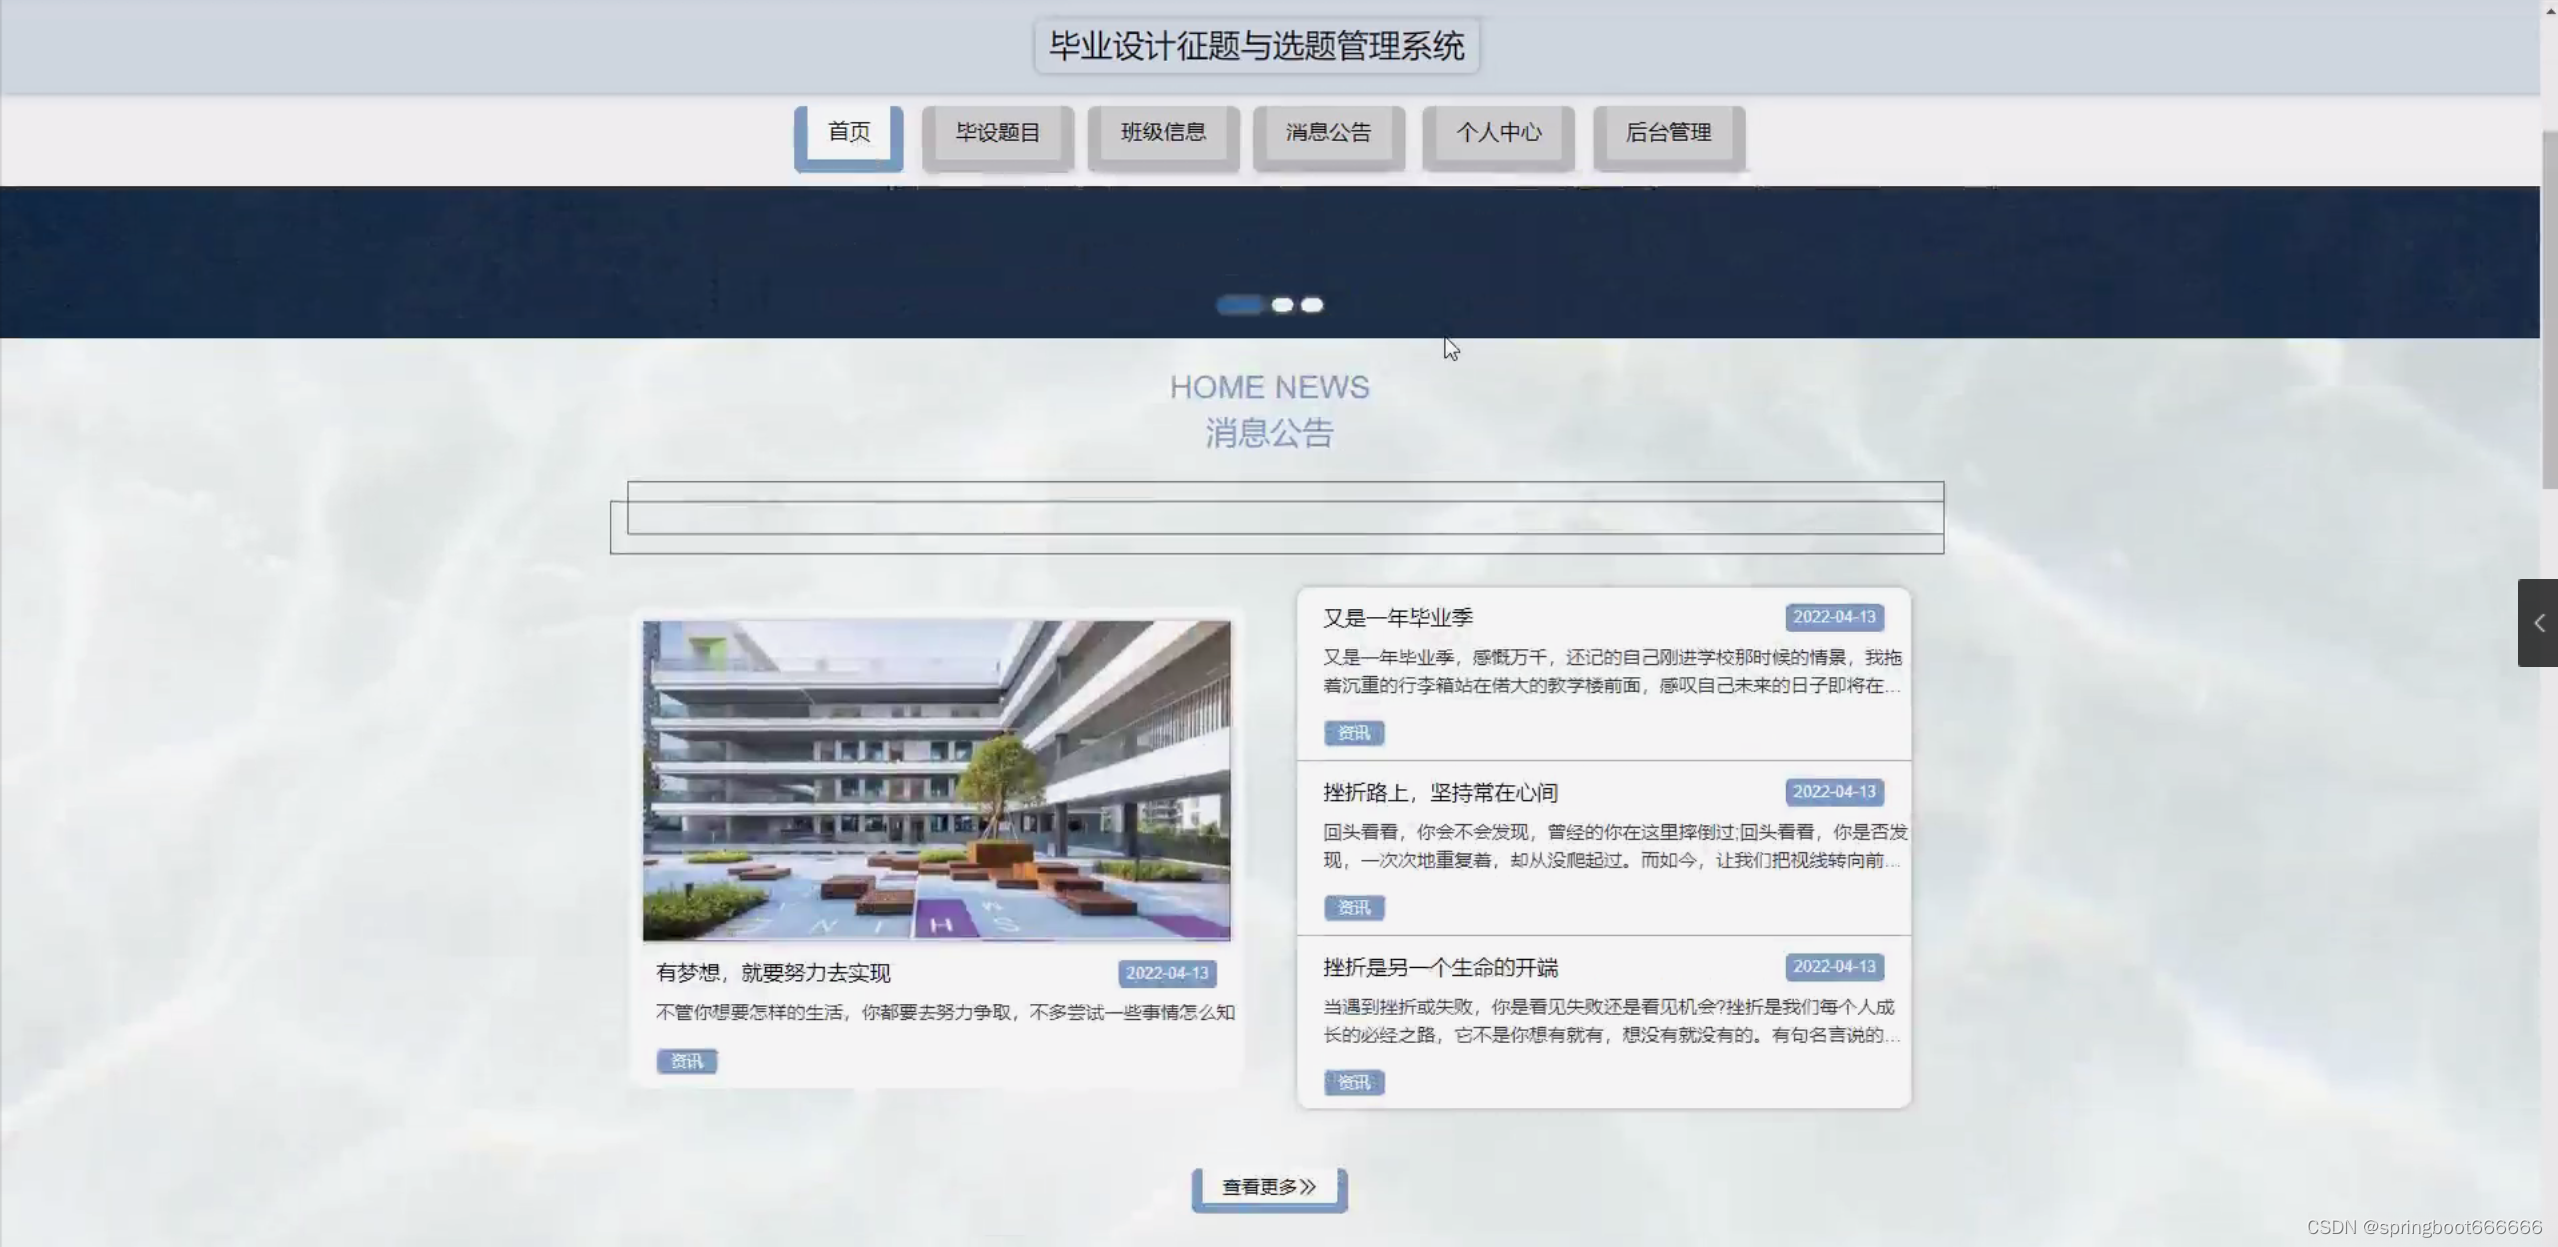
Task: Switch to the second carousel slide dot
Action: coord(1283,305)
